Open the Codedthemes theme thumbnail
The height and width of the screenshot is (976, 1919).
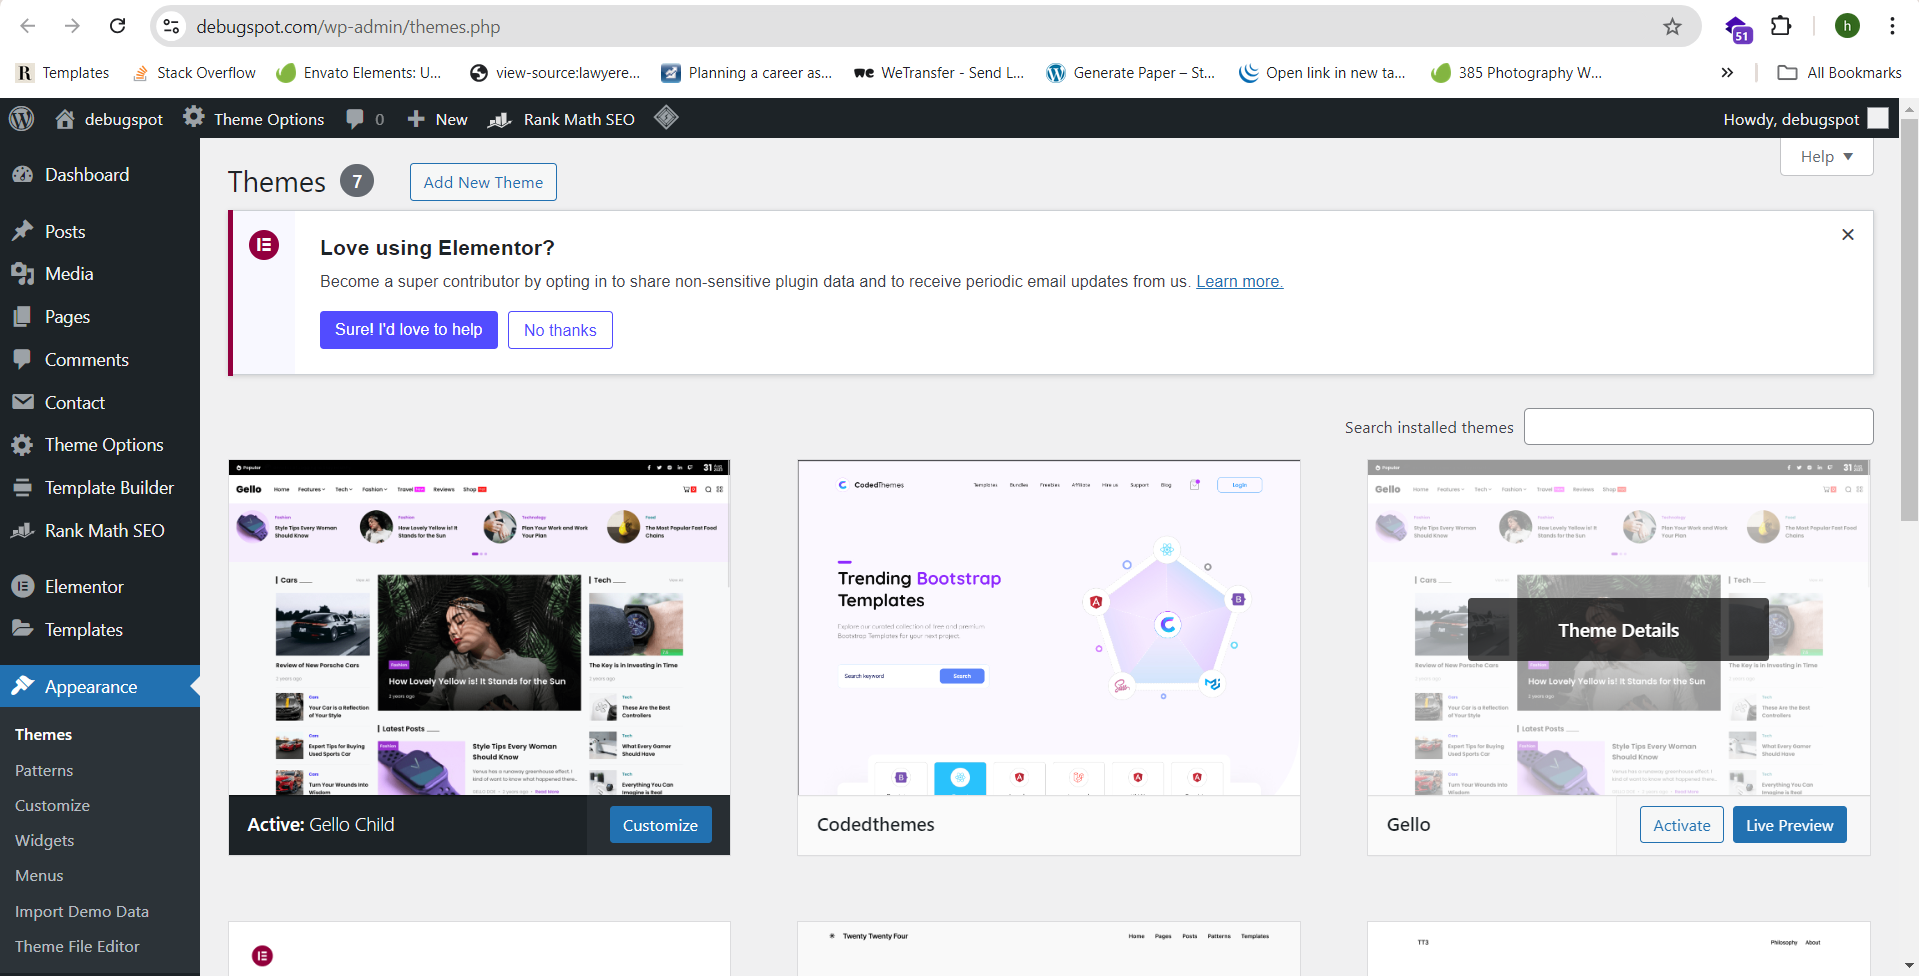1048,628
